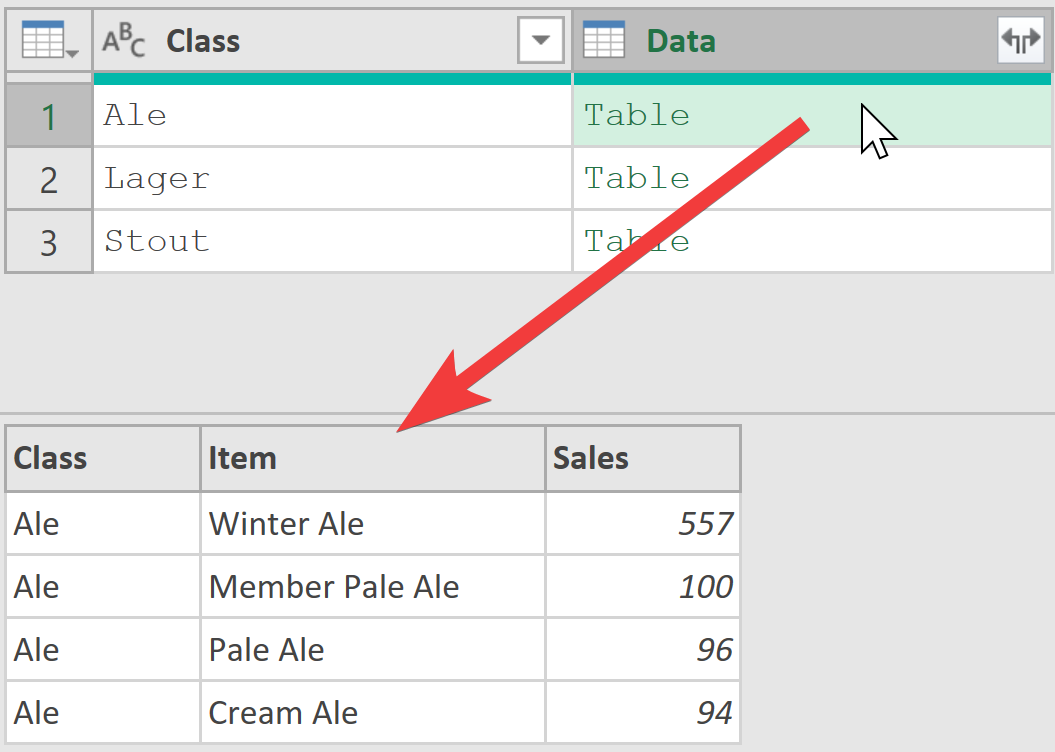Select the Lager cell in the Class column
1055x752 pixels.
(x=332, y=179)
